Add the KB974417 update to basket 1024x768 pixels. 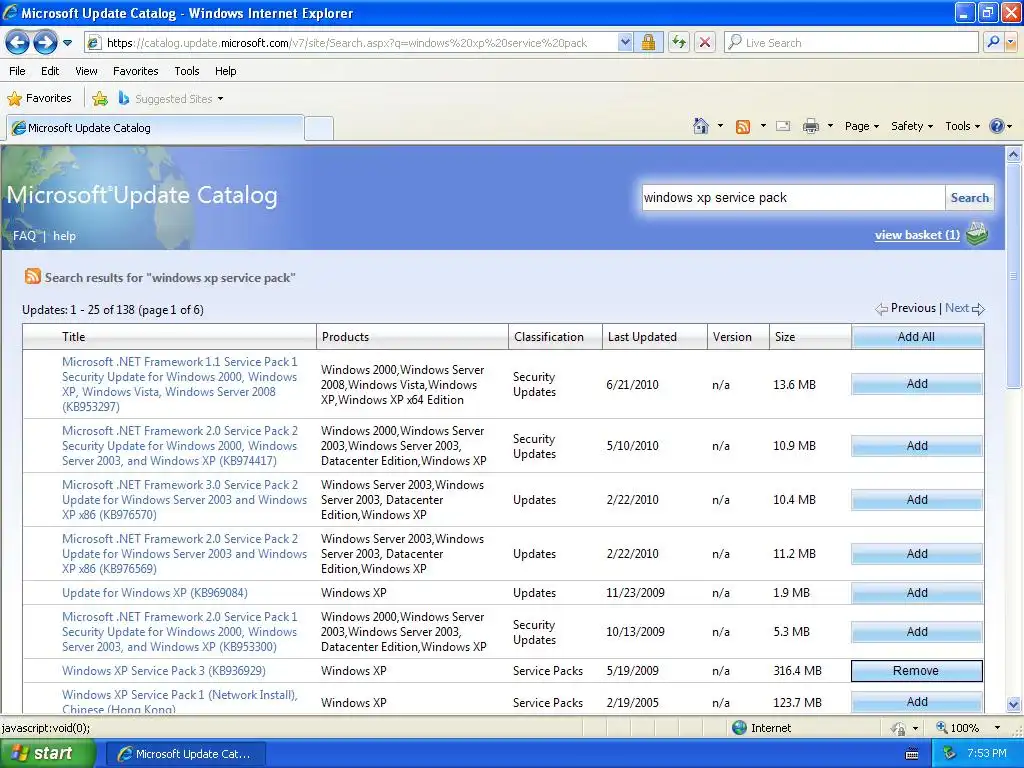click(917, 445)
